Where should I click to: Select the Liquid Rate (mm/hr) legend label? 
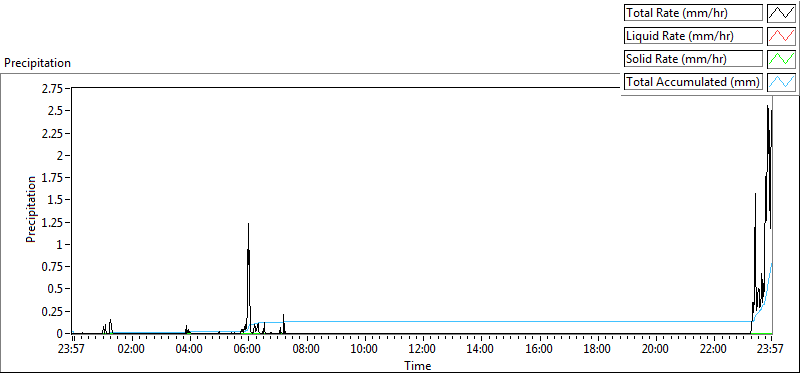coord(693,36)
